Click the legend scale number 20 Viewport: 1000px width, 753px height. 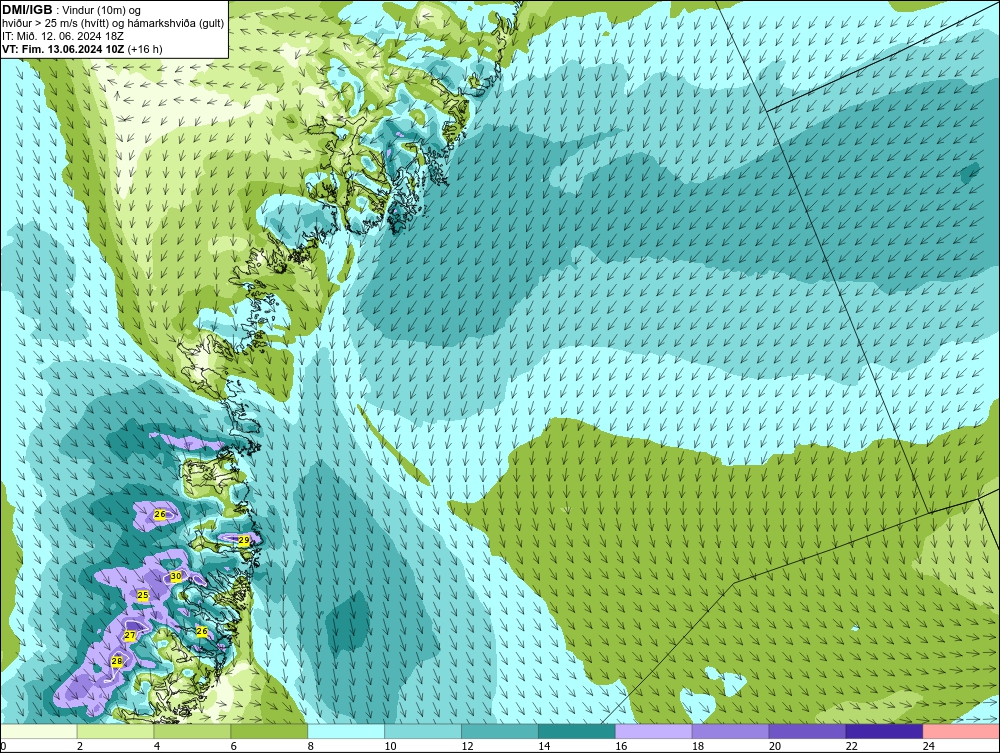coord(775,746)
